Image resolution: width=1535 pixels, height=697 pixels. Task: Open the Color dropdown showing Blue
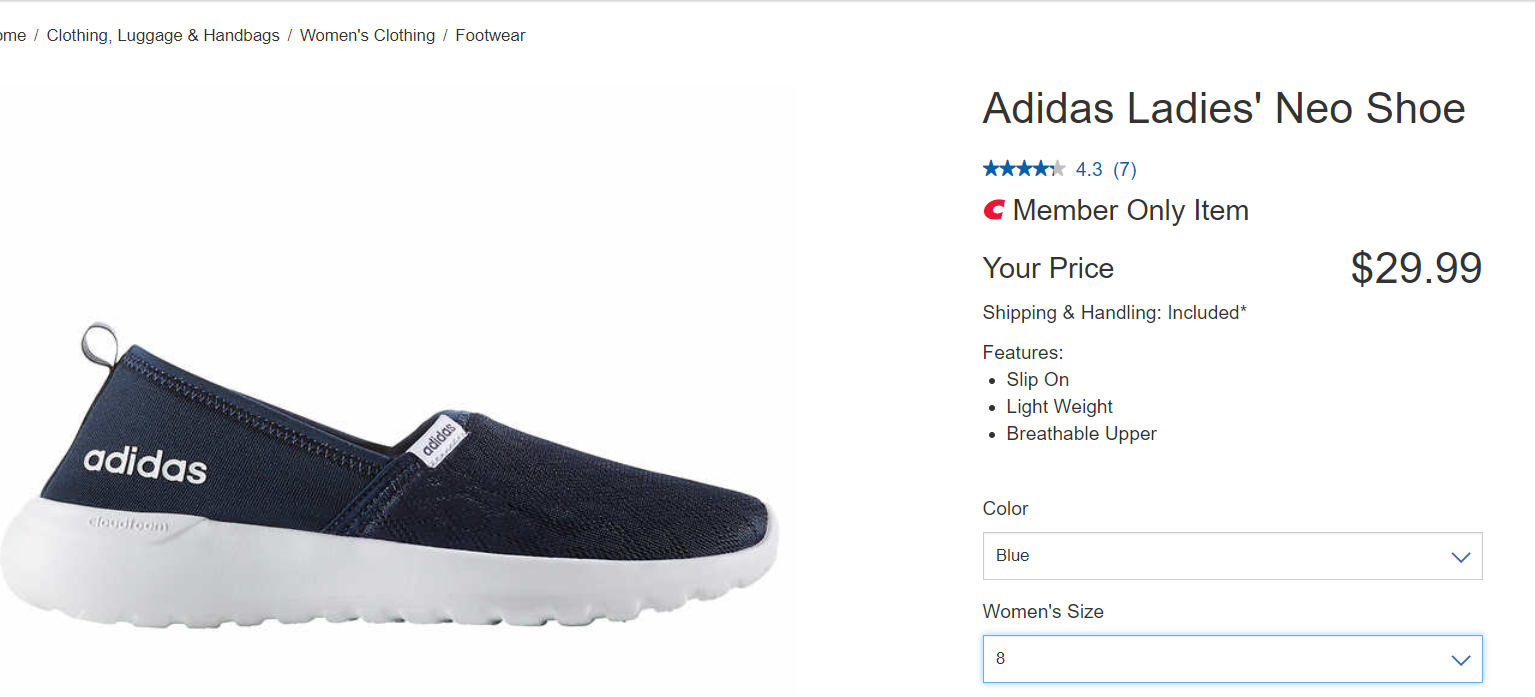click(x=1232, y=556)
